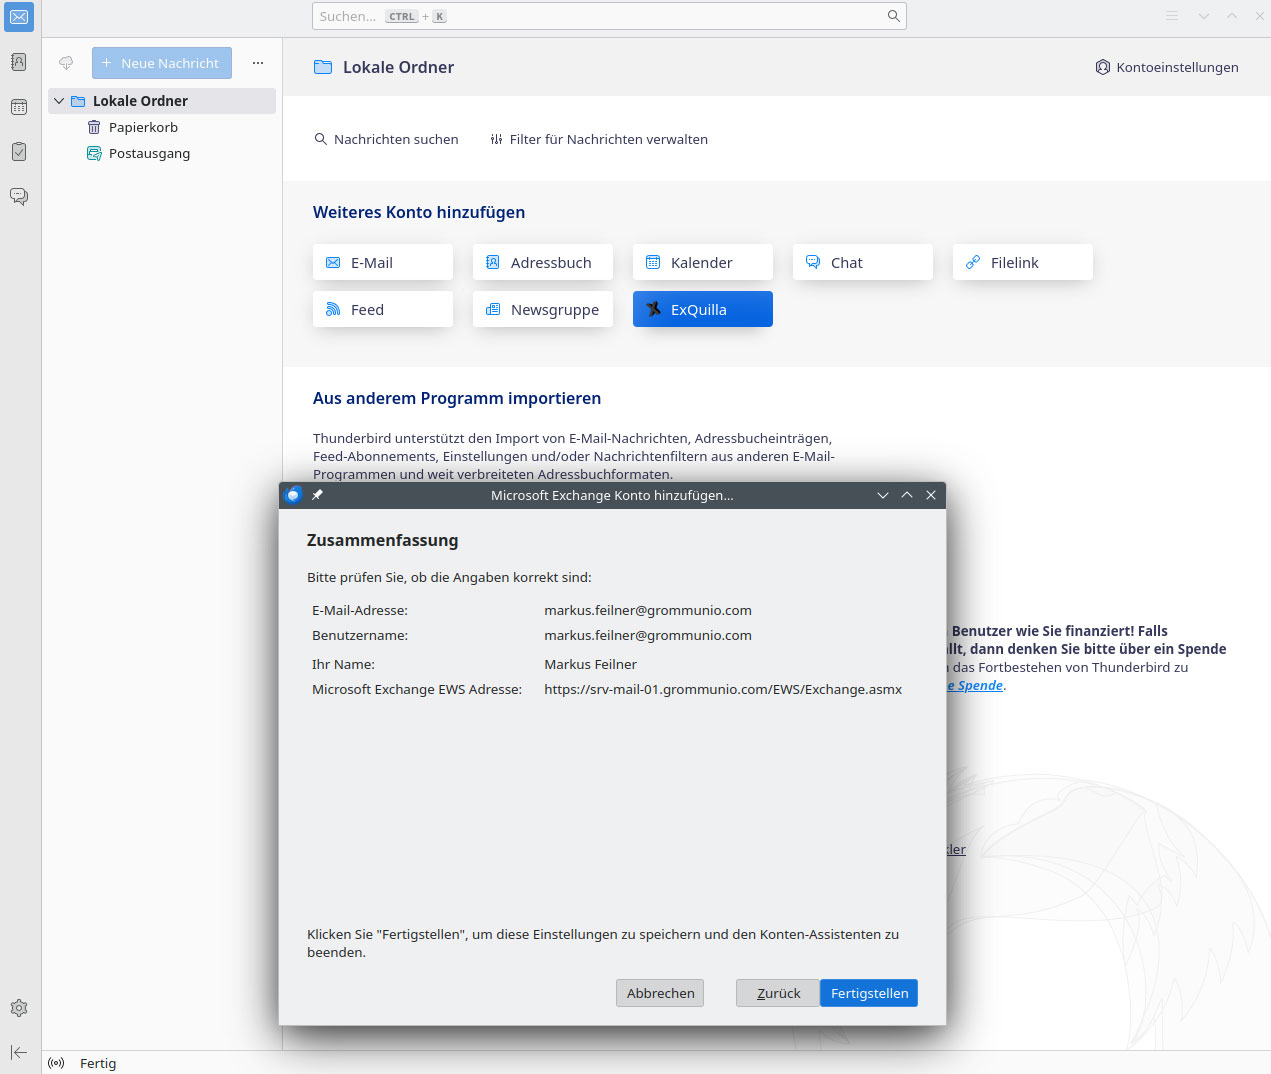Add a Kalender account
The image size is (1271, 1074).
pyautogui.click(x=703, y=262)
